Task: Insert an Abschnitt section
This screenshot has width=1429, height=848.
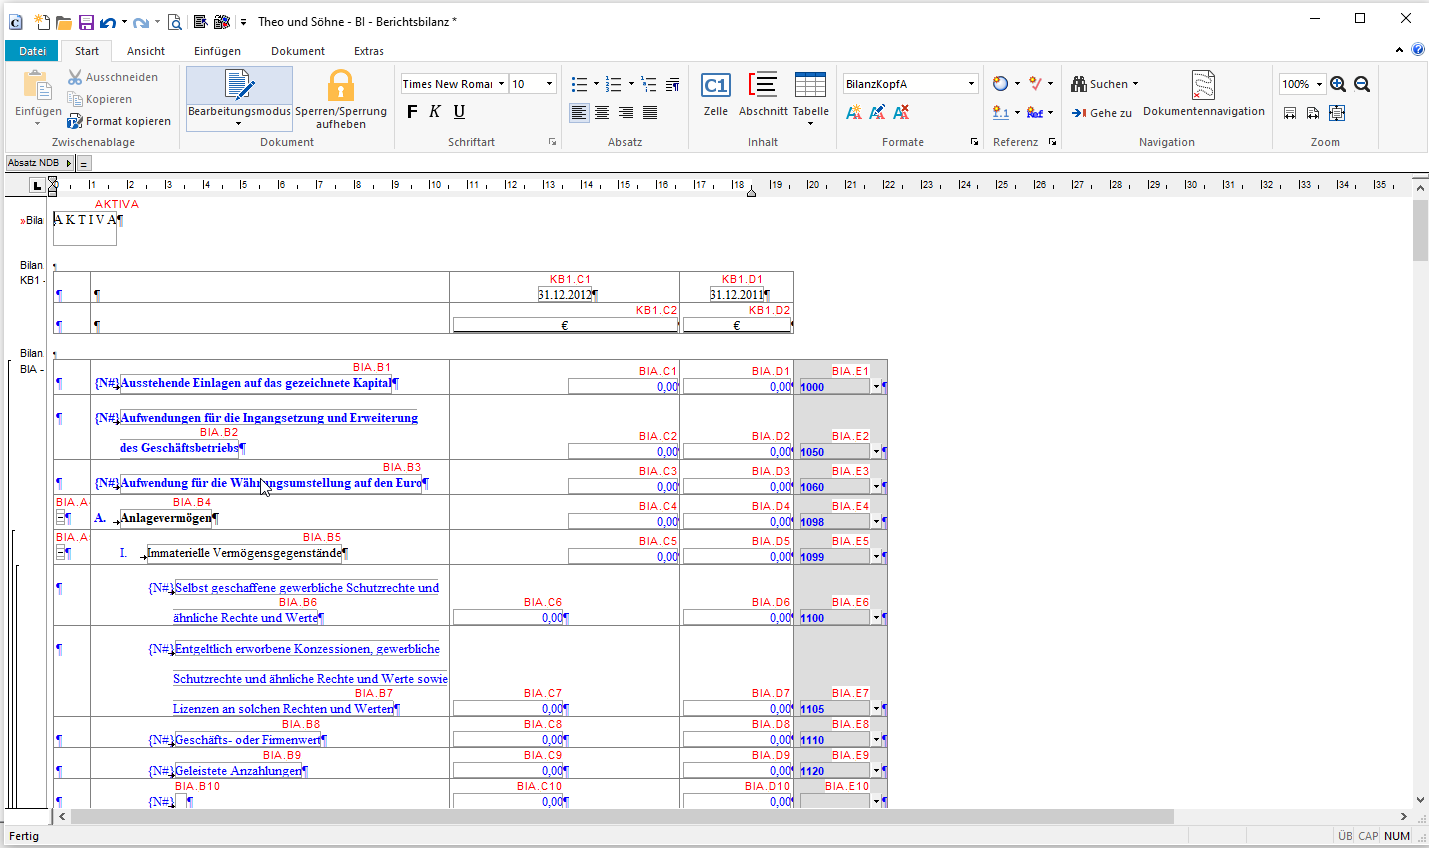Action: pyautogui.click(x=763, y=95)
